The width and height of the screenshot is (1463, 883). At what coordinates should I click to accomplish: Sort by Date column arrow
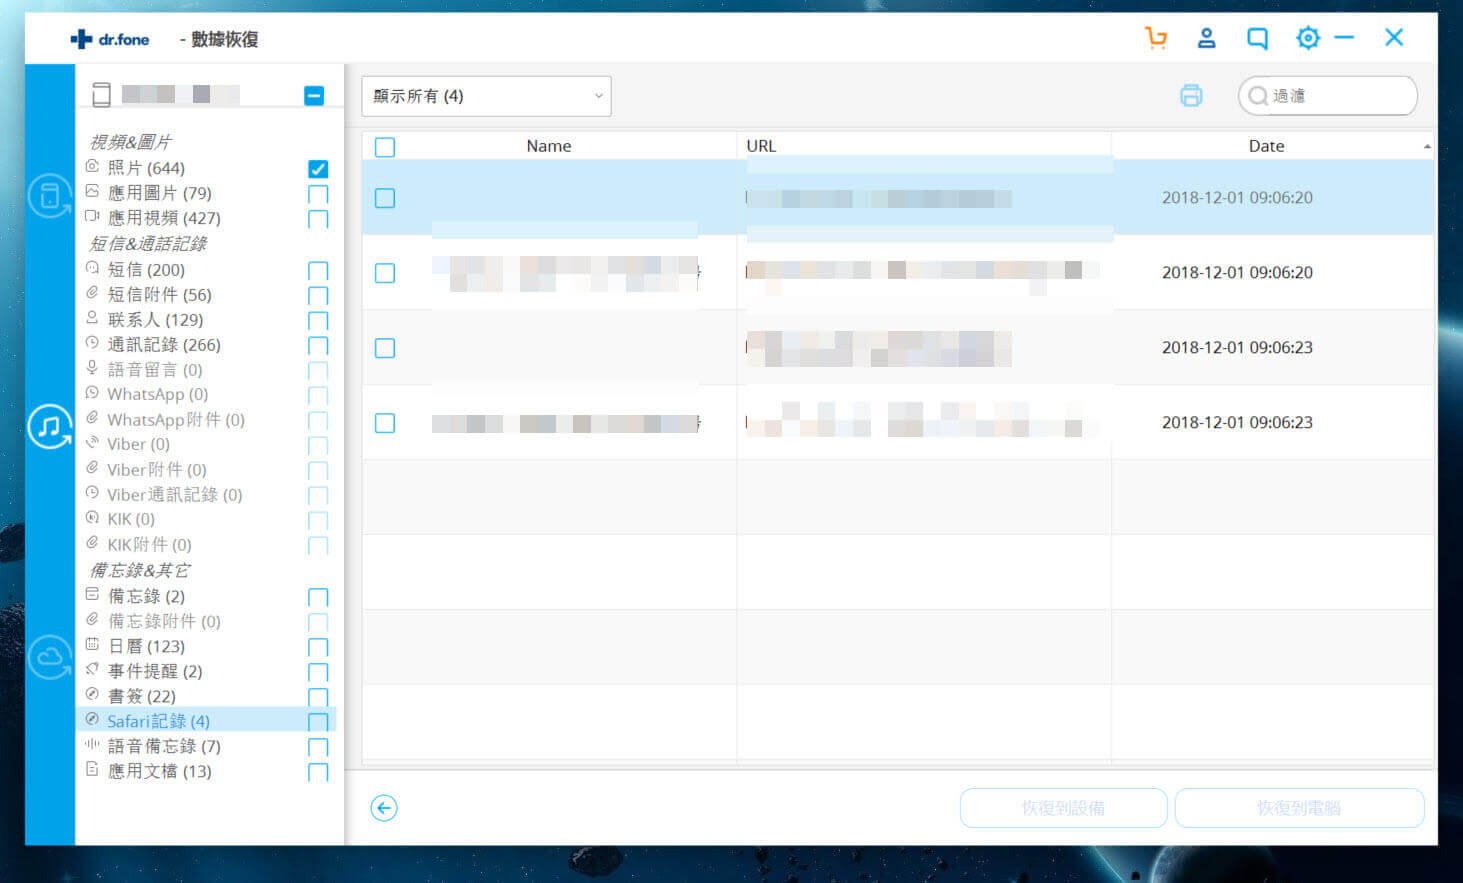click(x=1426, y=147)
